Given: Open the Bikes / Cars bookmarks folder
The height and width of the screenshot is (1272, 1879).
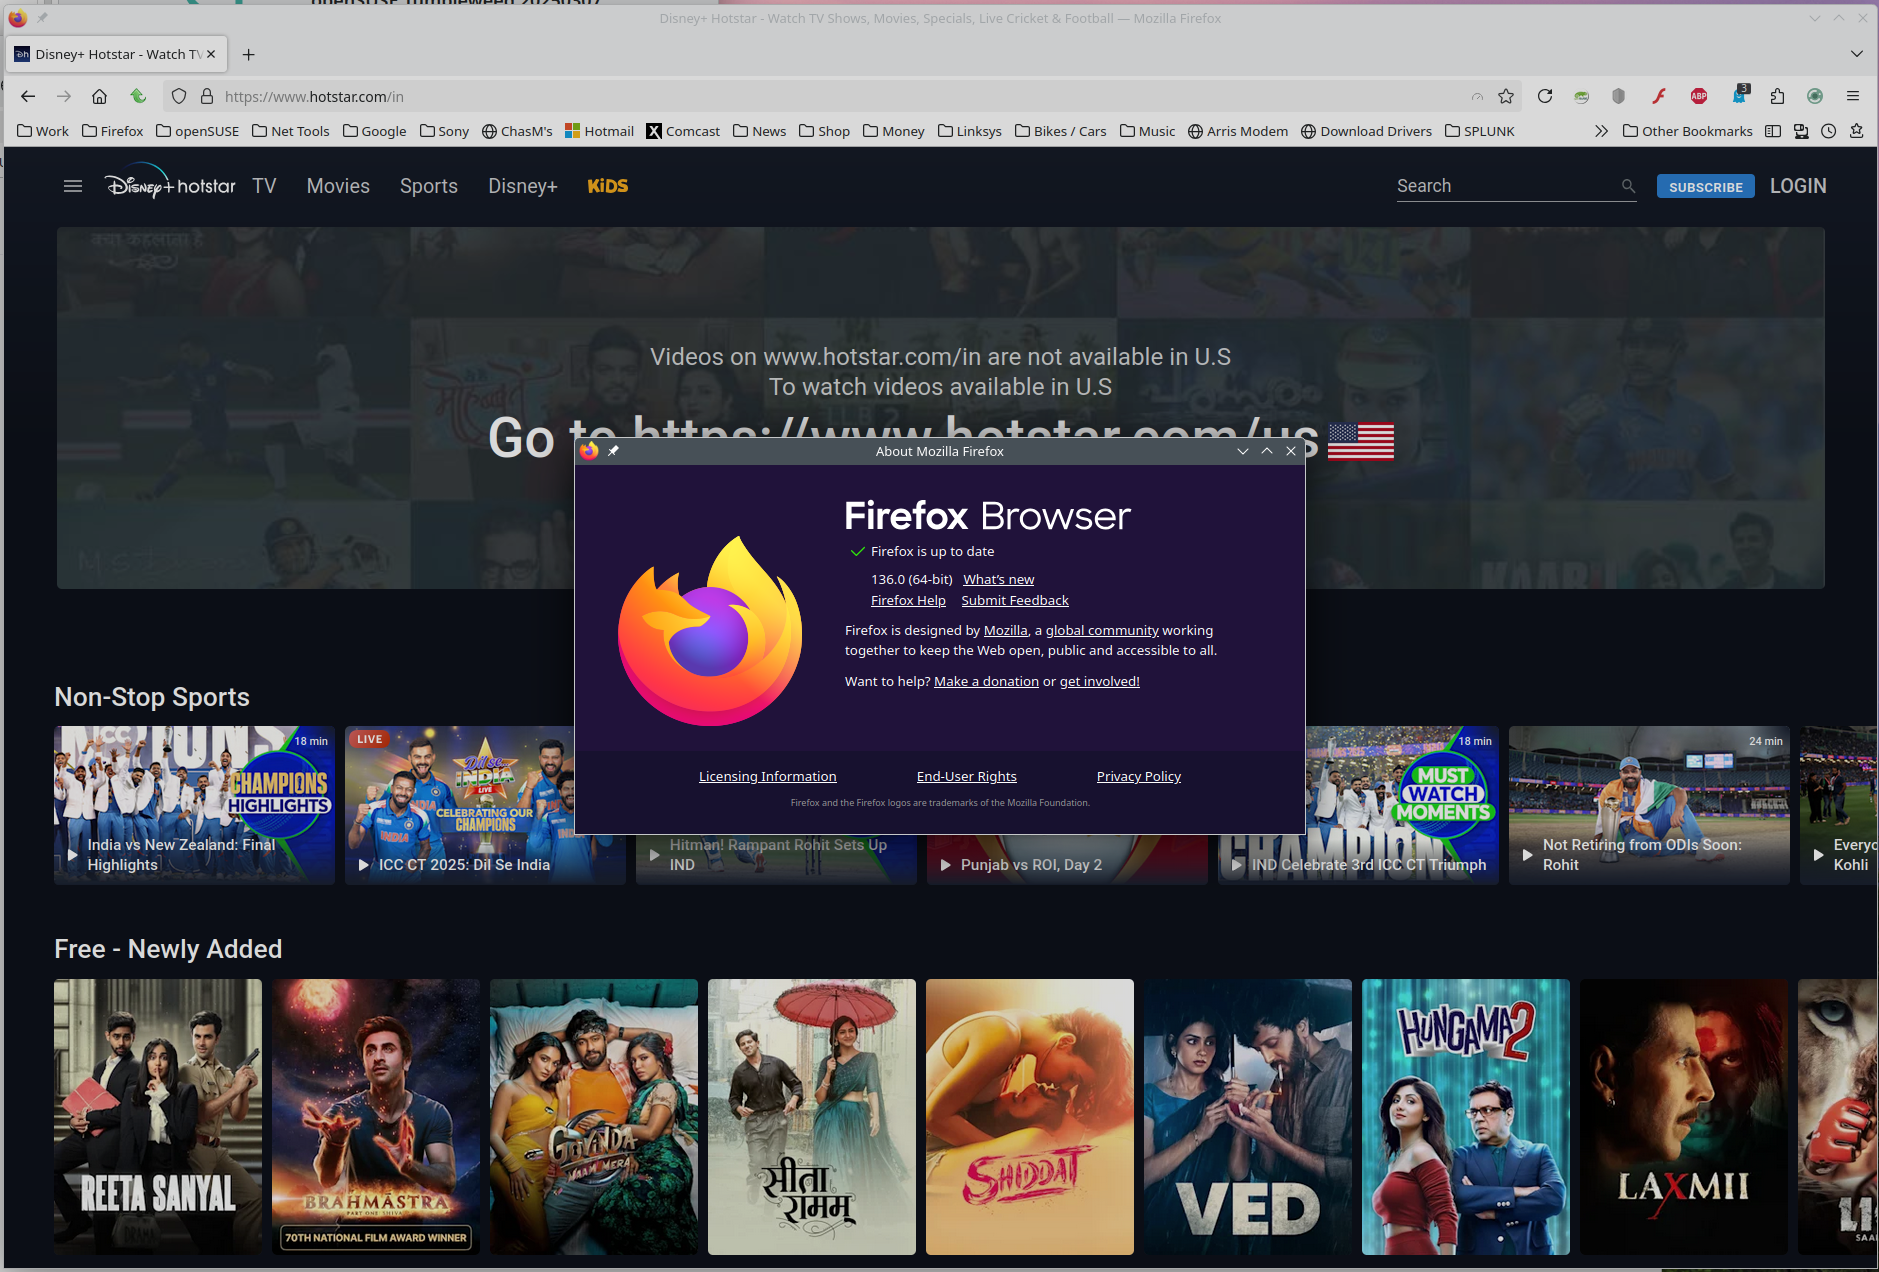Looking at the screenshot, I should pos(1060,131).
